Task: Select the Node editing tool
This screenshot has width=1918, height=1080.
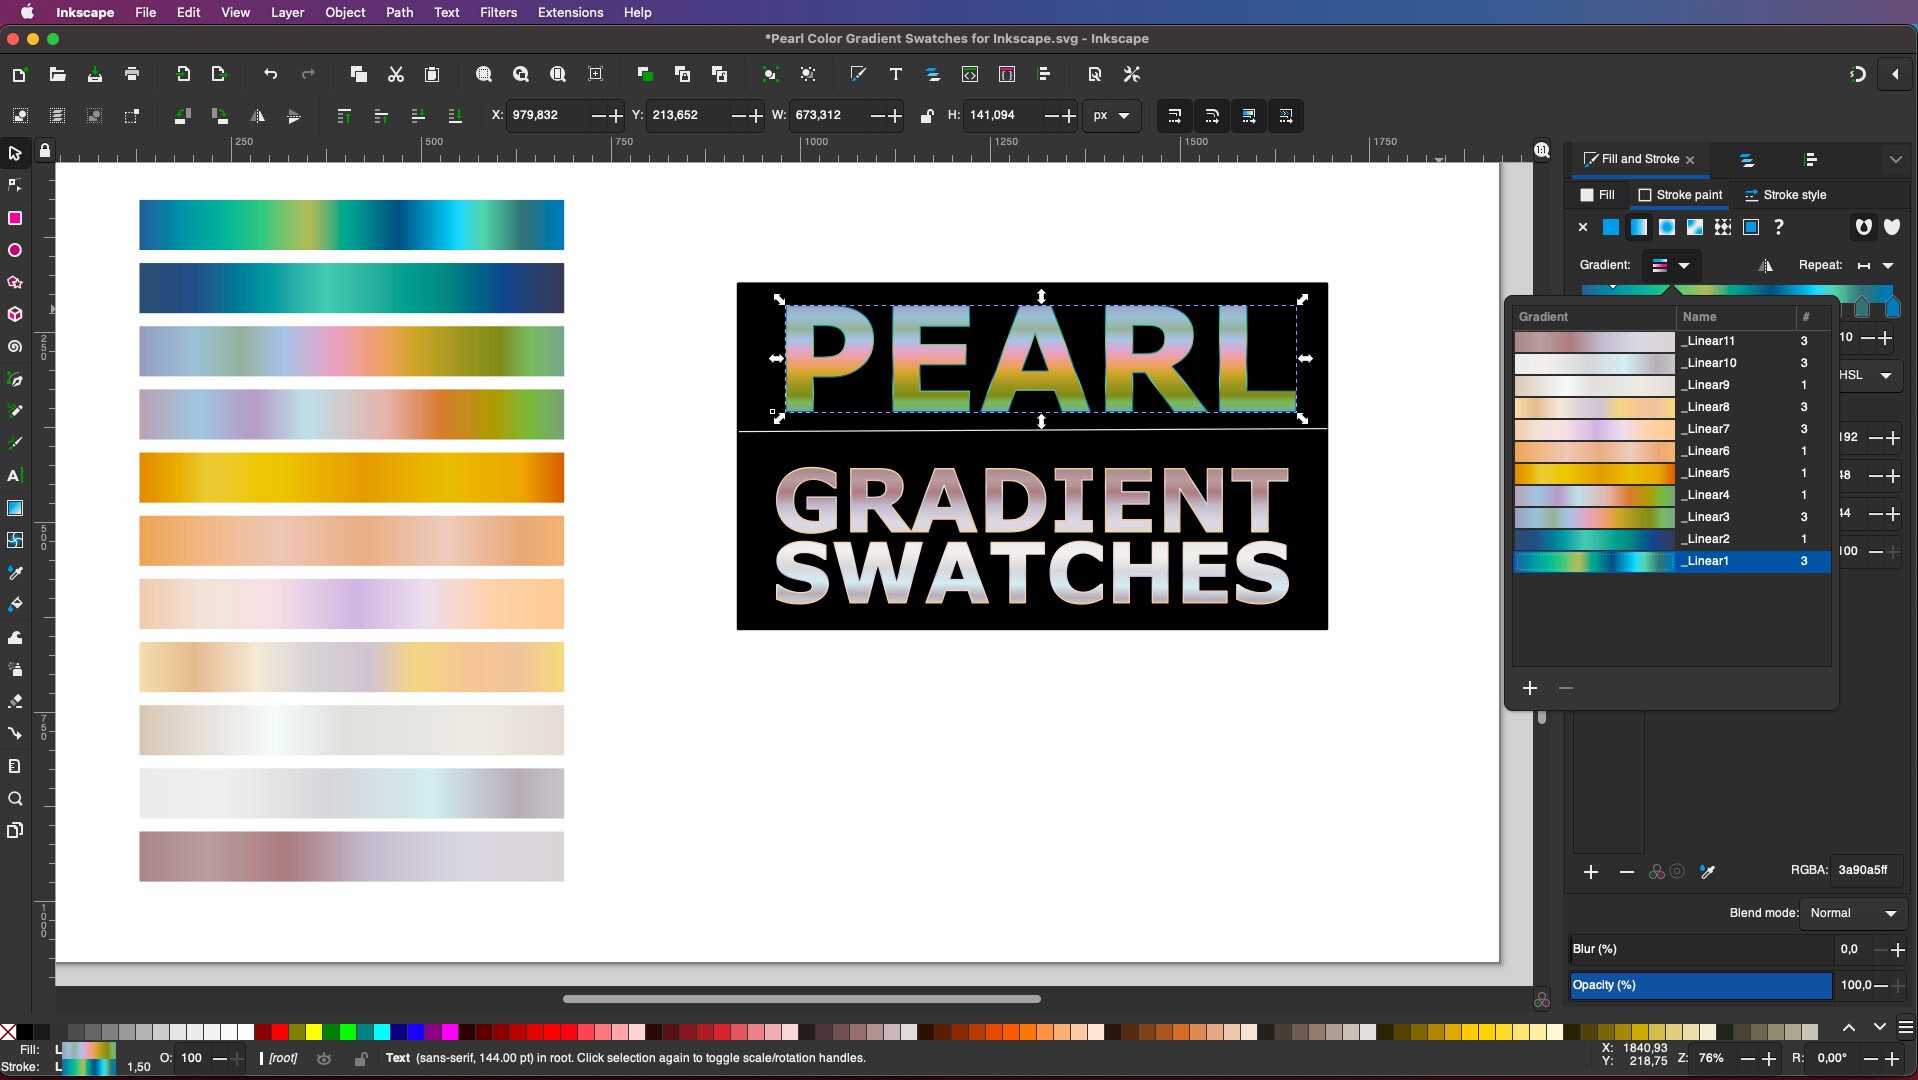Action: [14, 186]
